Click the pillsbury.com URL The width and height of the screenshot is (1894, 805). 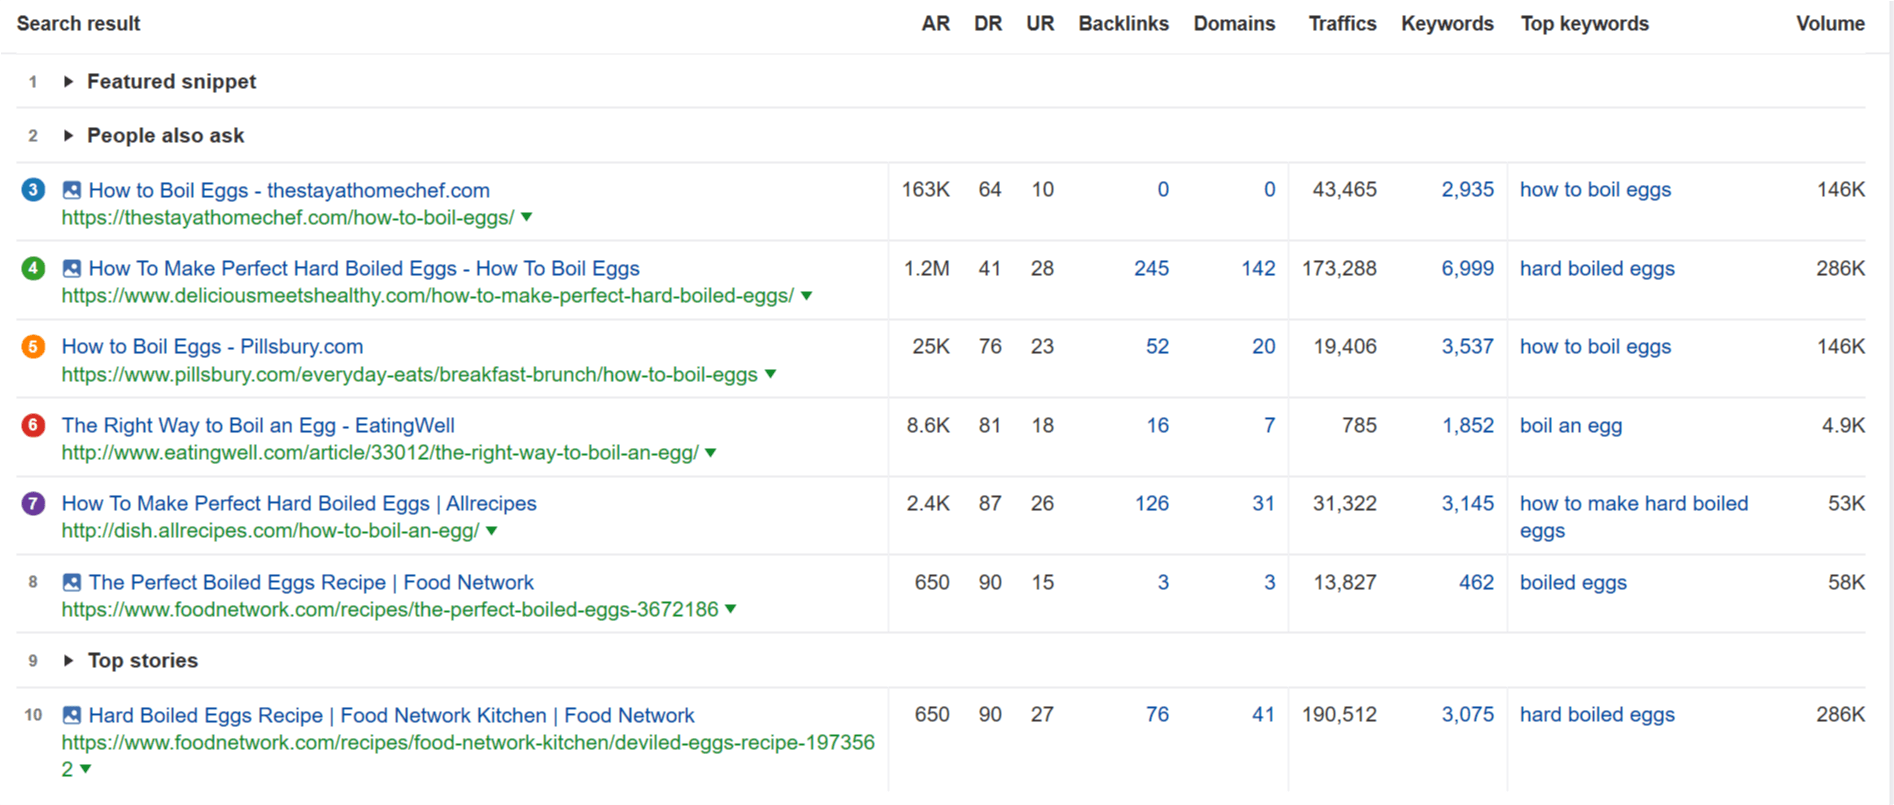click(410, 374)
